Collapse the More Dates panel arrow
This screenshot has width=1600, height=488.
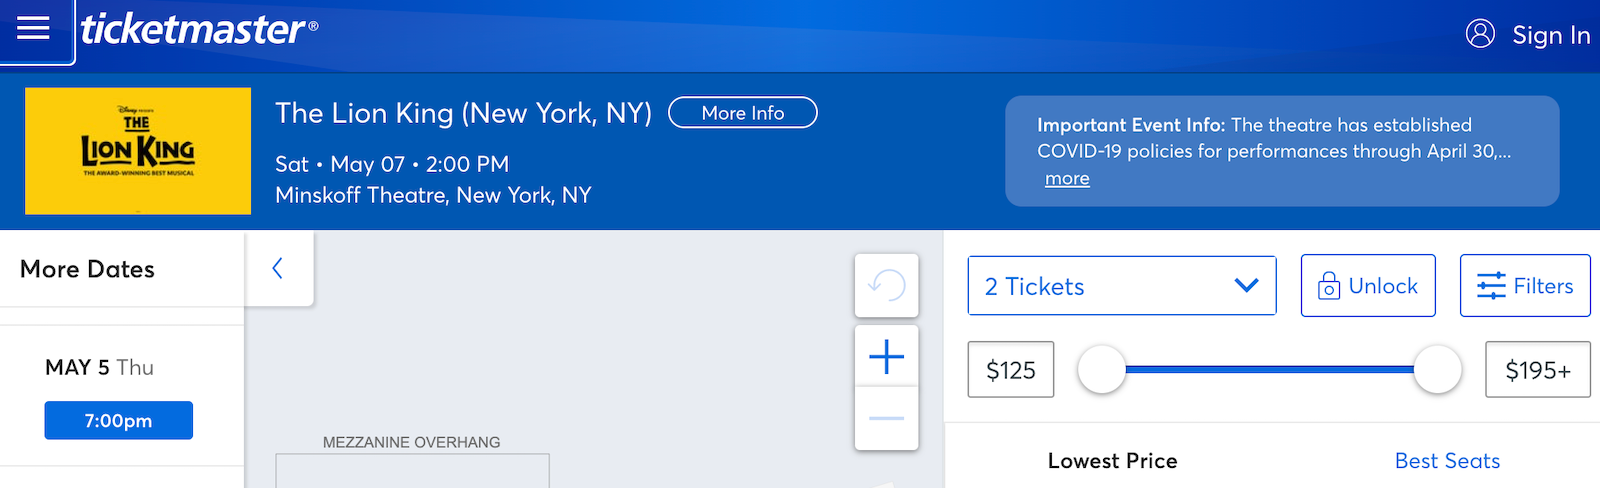pos(278,268)
